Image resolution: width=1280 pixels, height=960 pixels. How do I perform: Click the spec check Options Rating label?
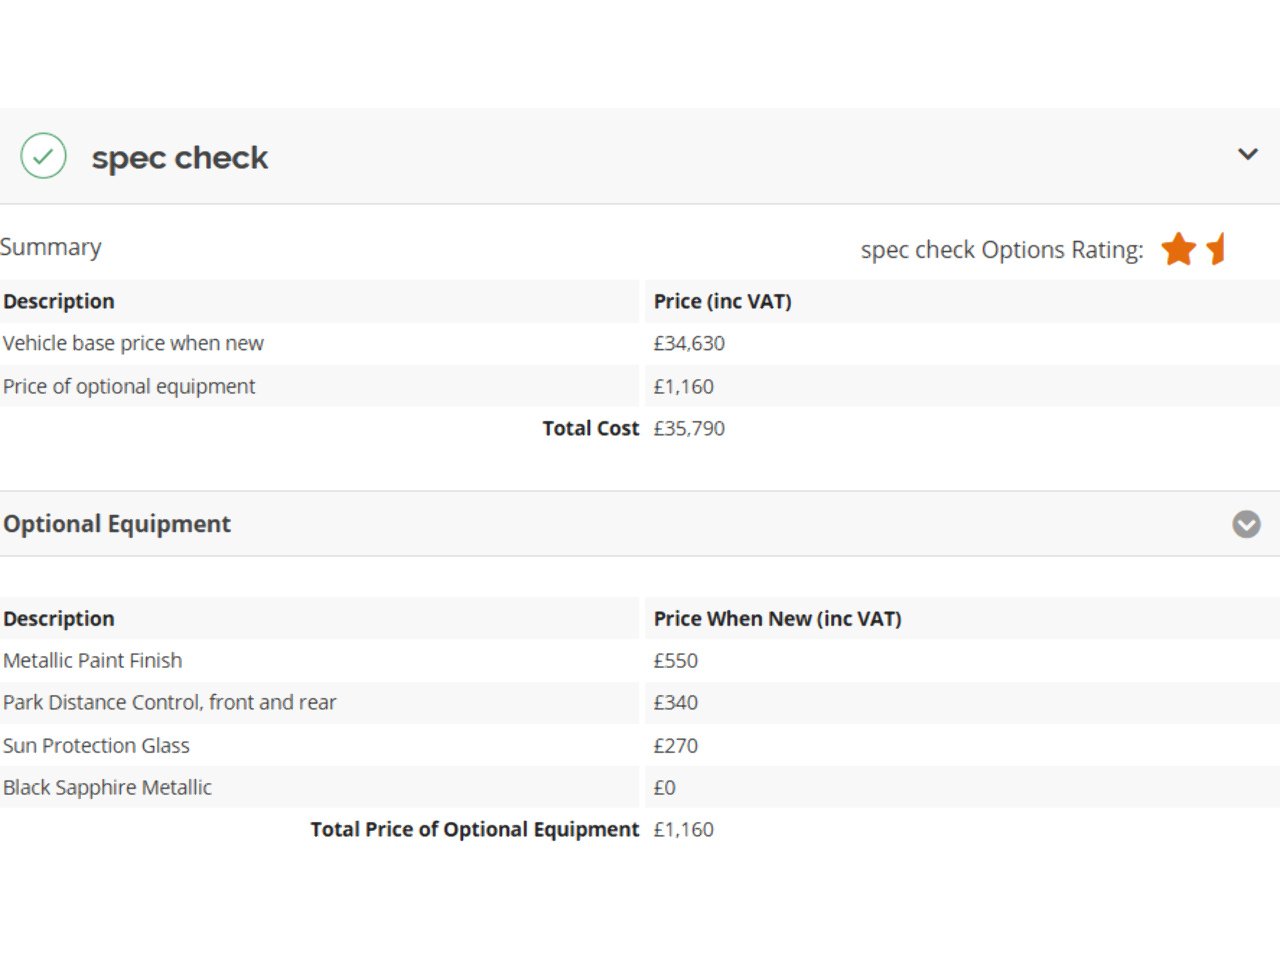tap(1001, 250)
